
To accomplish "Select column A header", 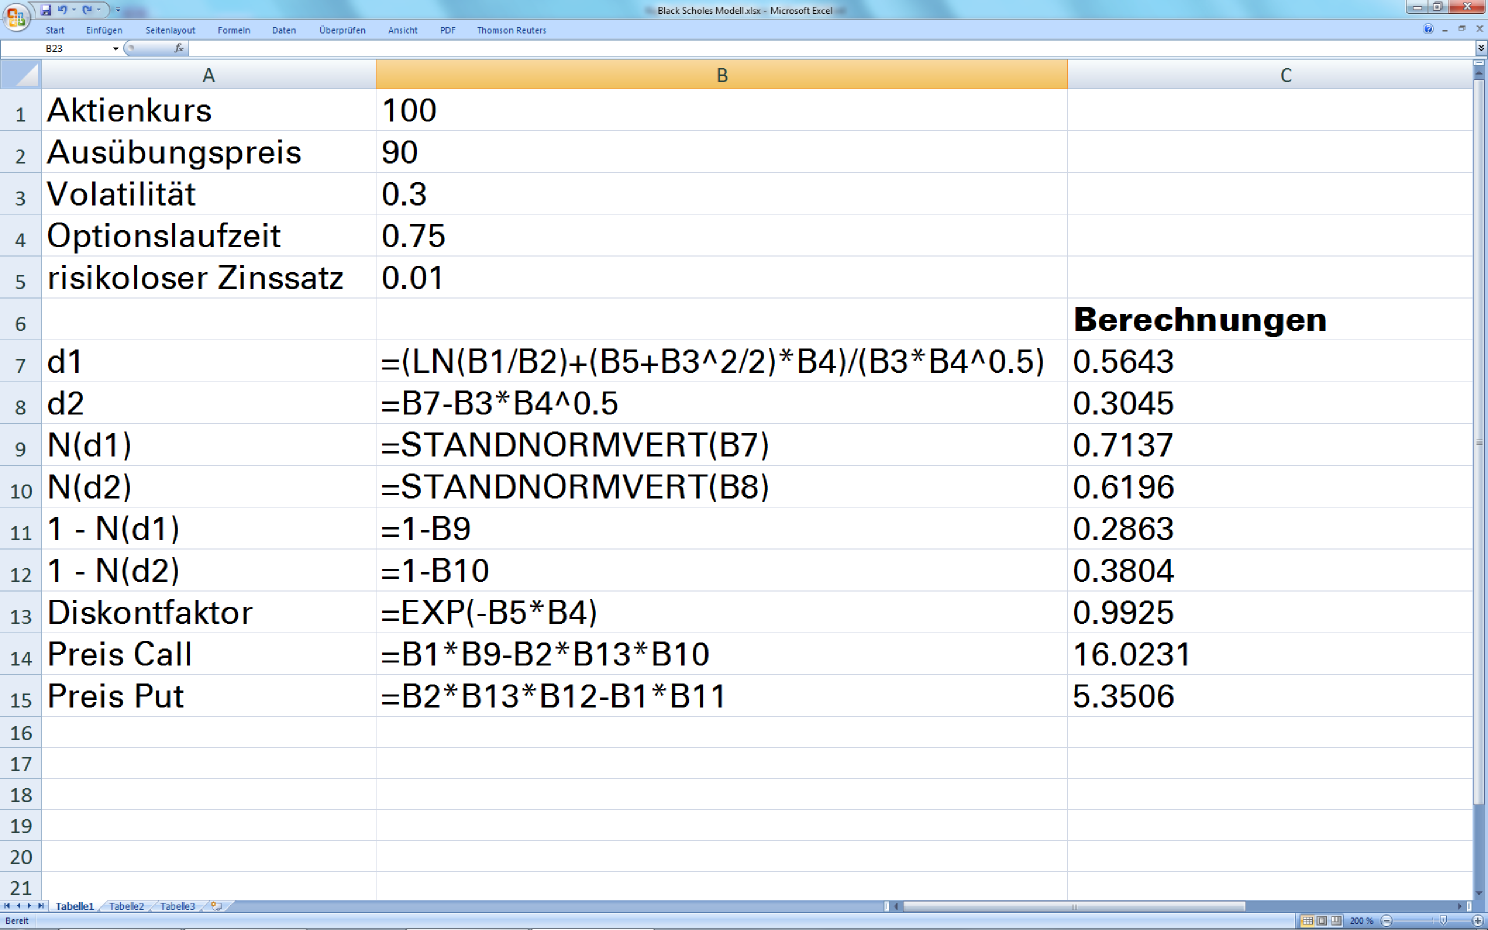I will pos(208,75).
